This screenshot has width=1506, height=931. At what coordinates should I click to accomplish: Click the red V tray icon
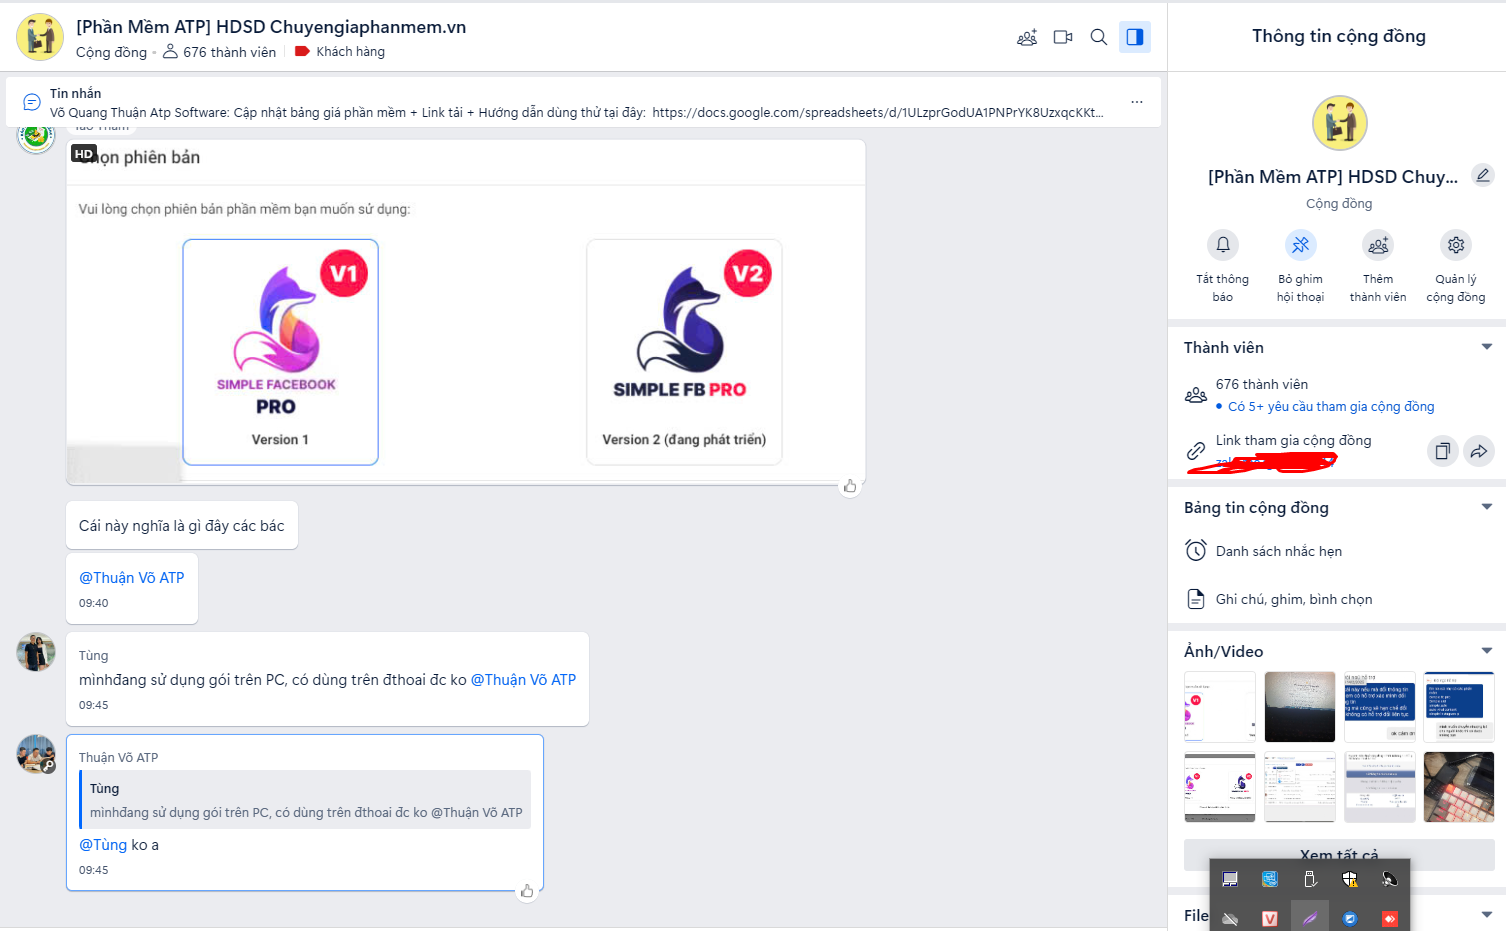[1270, 919]
